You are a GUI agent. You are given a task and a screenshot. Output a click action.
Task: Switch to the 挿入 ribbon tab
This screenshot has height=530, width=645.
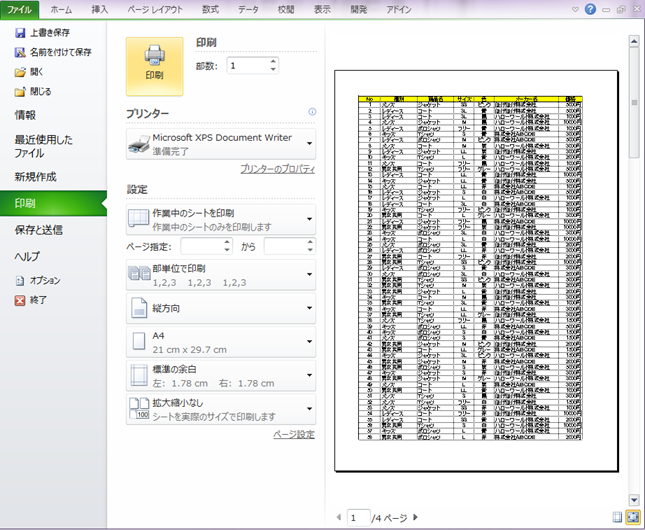pos(100,10)
